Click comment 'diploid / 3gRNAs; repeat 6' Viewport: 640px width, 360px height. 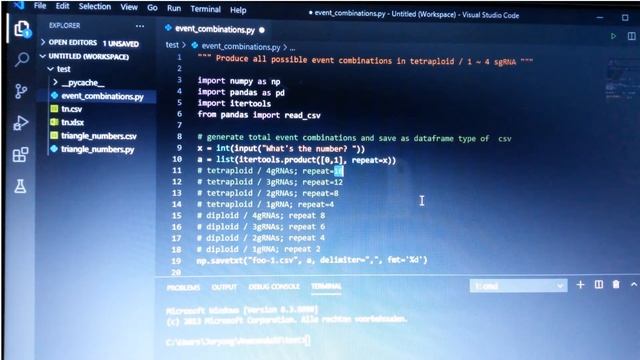pyautogui.click(x=261, y=227)
